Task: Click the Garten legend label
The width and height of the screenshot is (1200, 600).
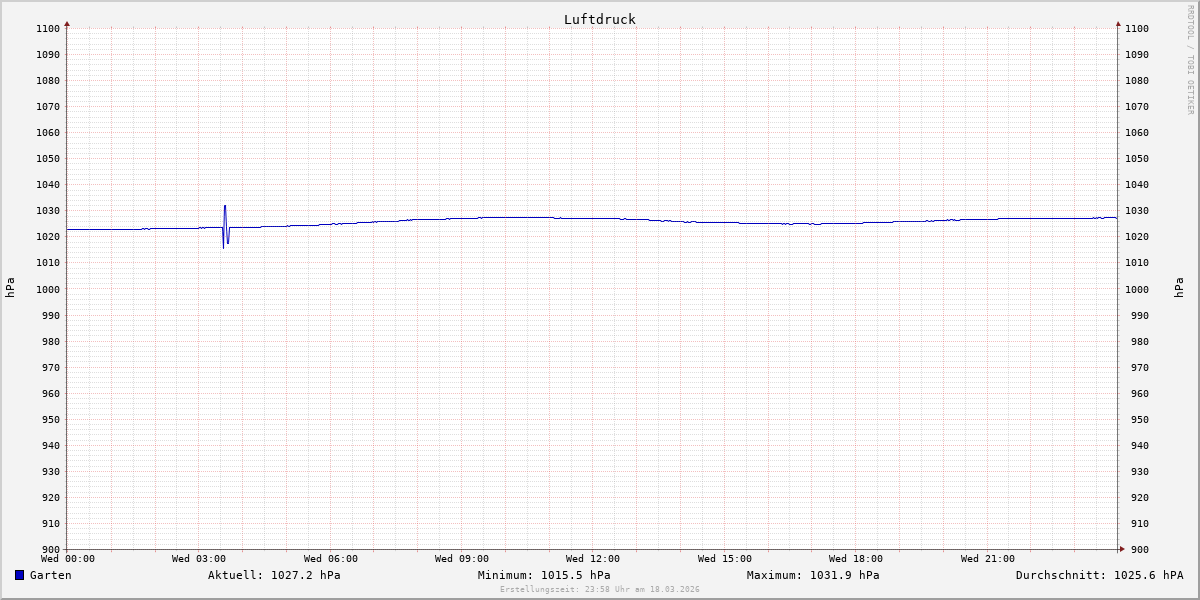Action: 50,575
